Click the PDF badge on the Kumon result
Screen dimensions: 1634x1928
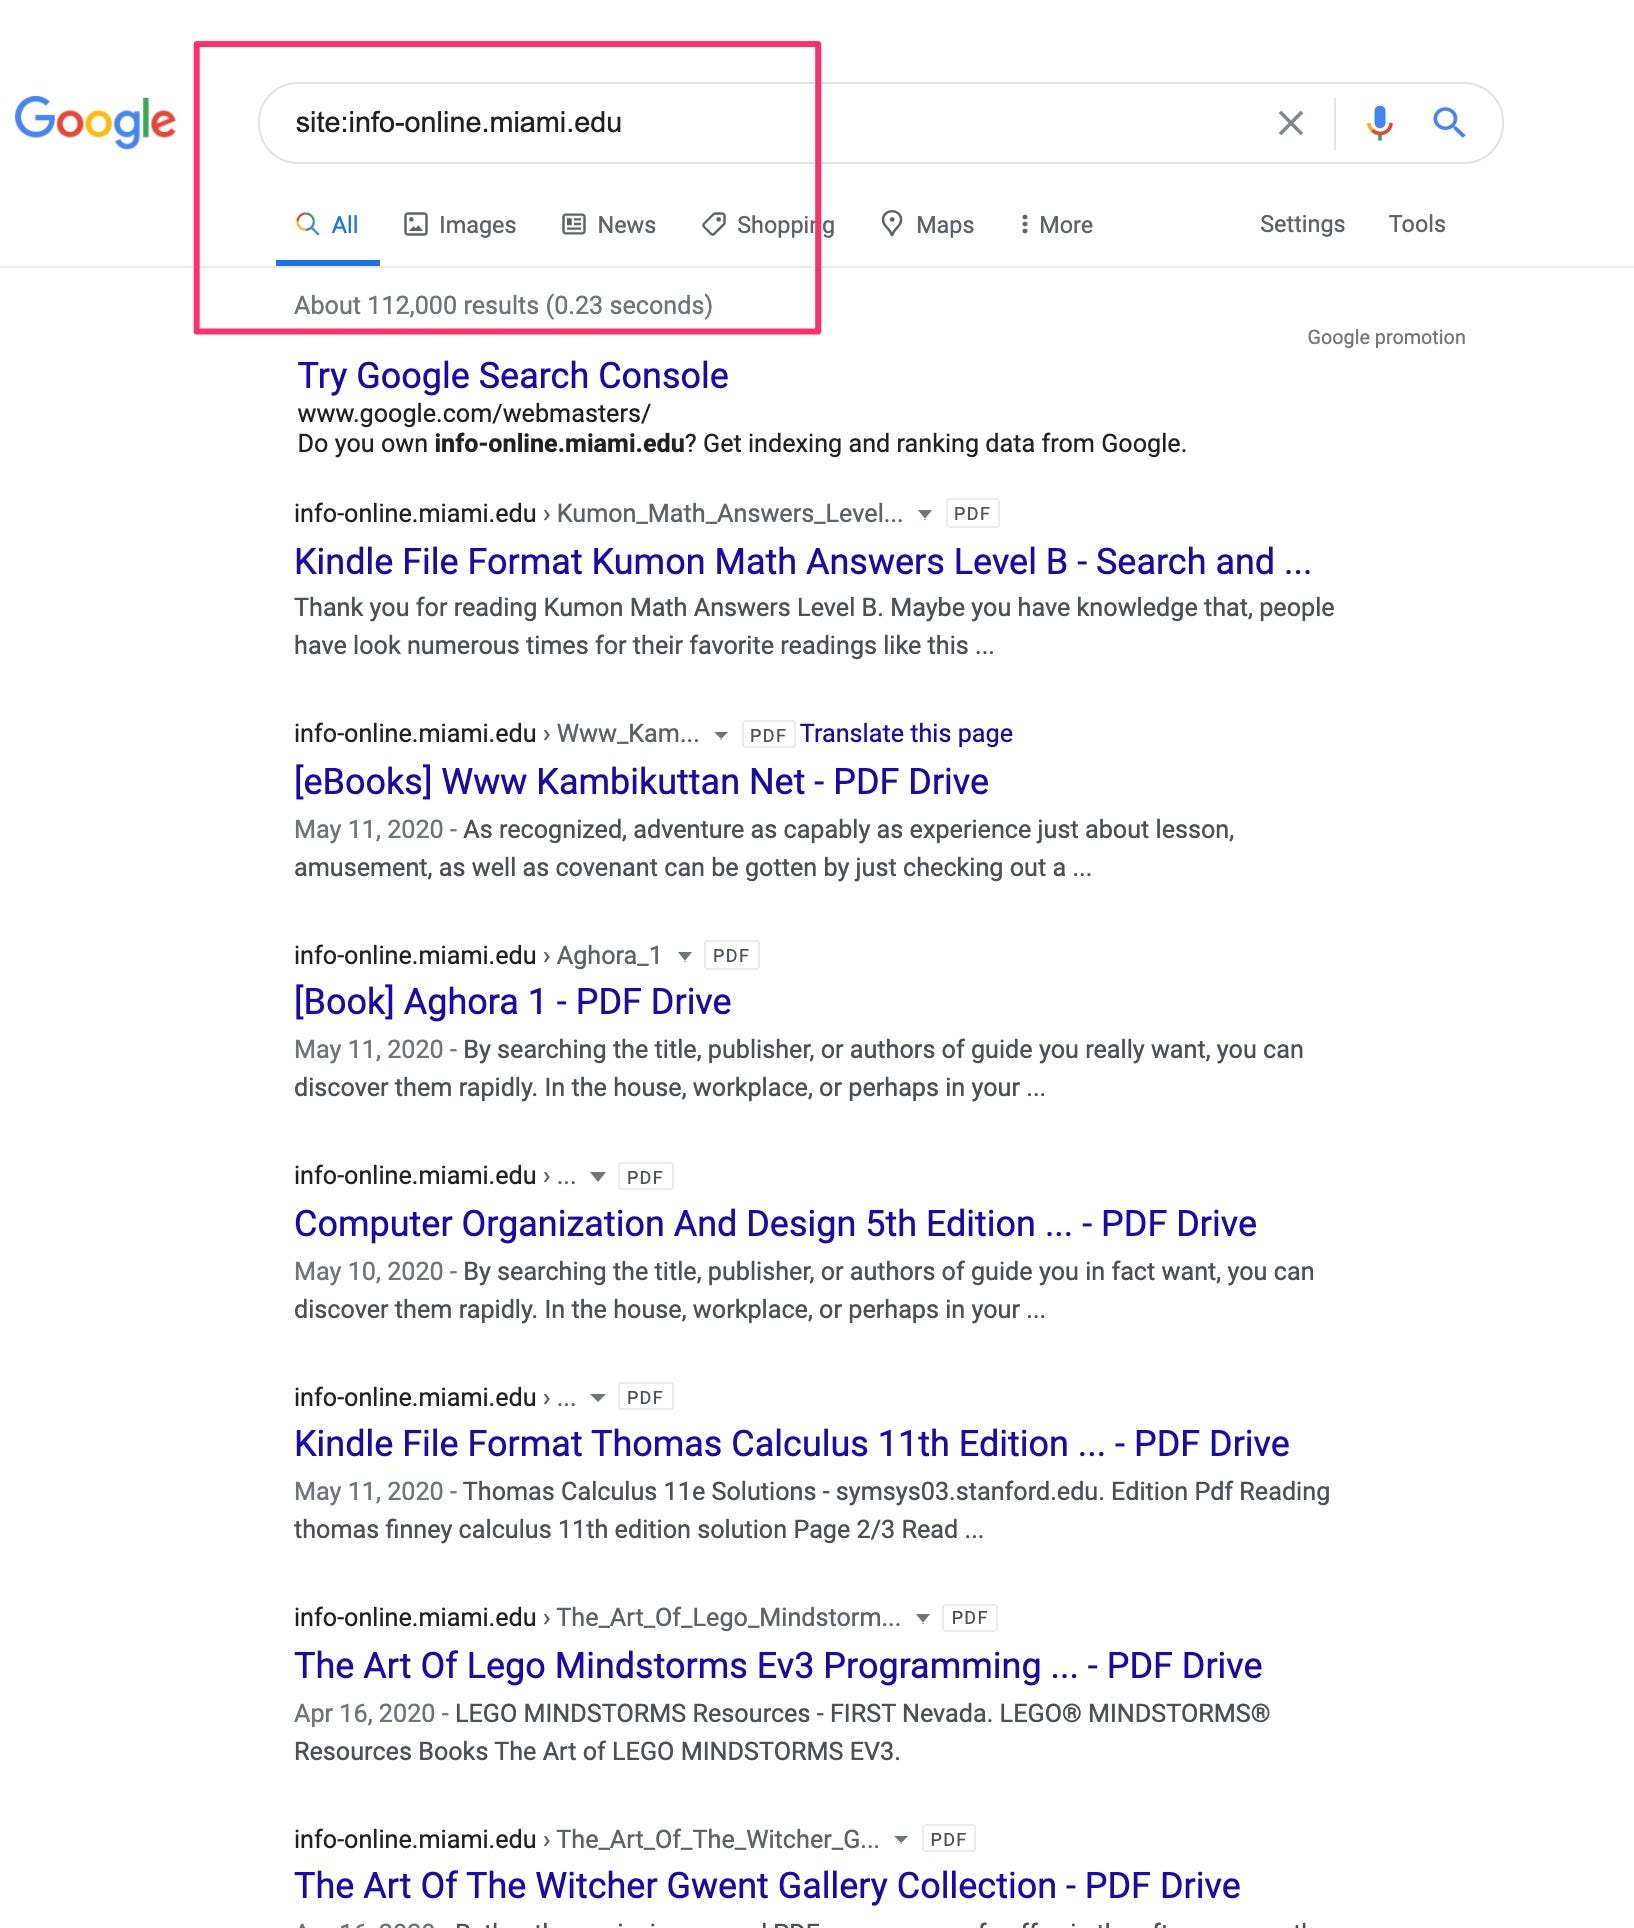point(972,514)
